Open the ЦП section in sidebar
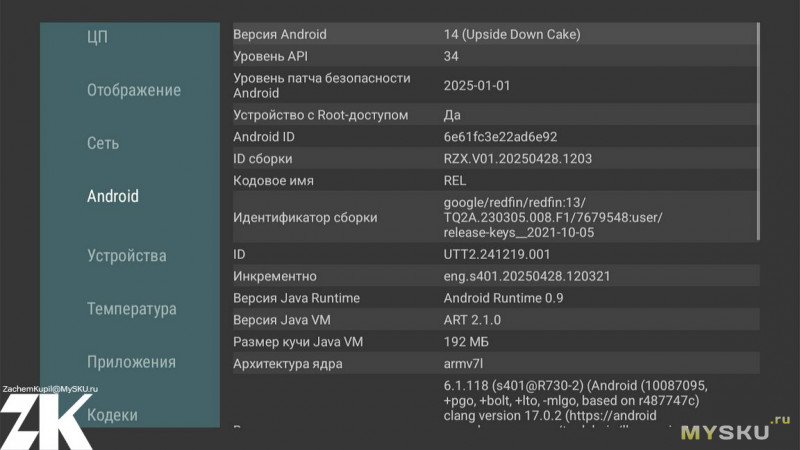 coord(97,37)
